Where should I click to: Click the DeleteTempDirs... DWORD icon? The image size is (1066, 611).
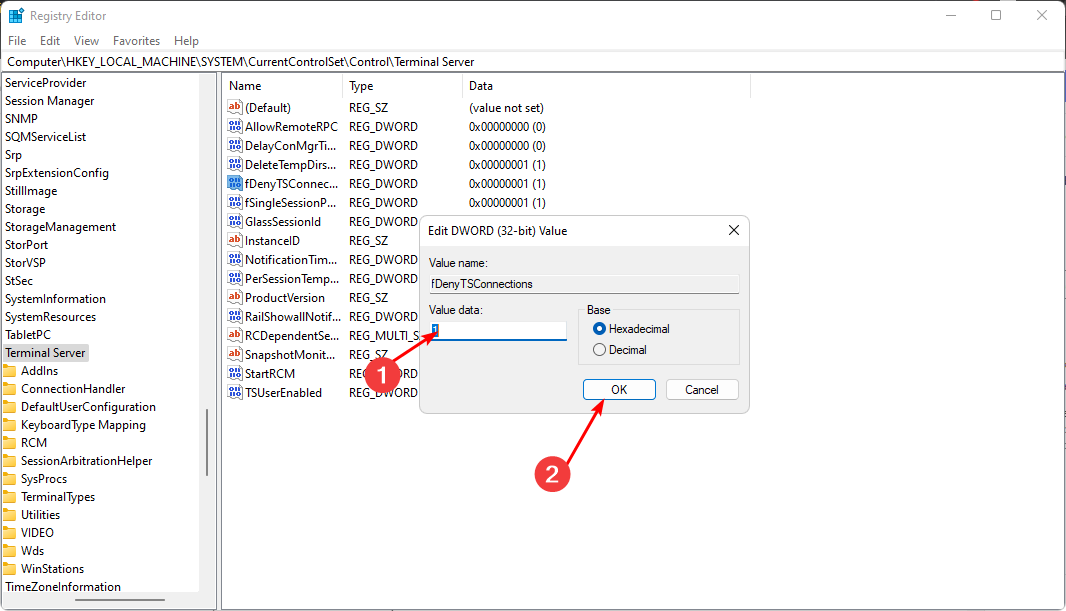(x=235, y=164)
